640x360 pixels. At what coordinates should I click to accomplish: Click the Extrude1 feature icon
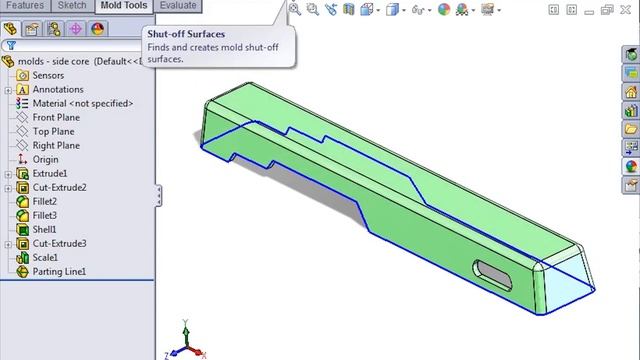pos(22,173)
